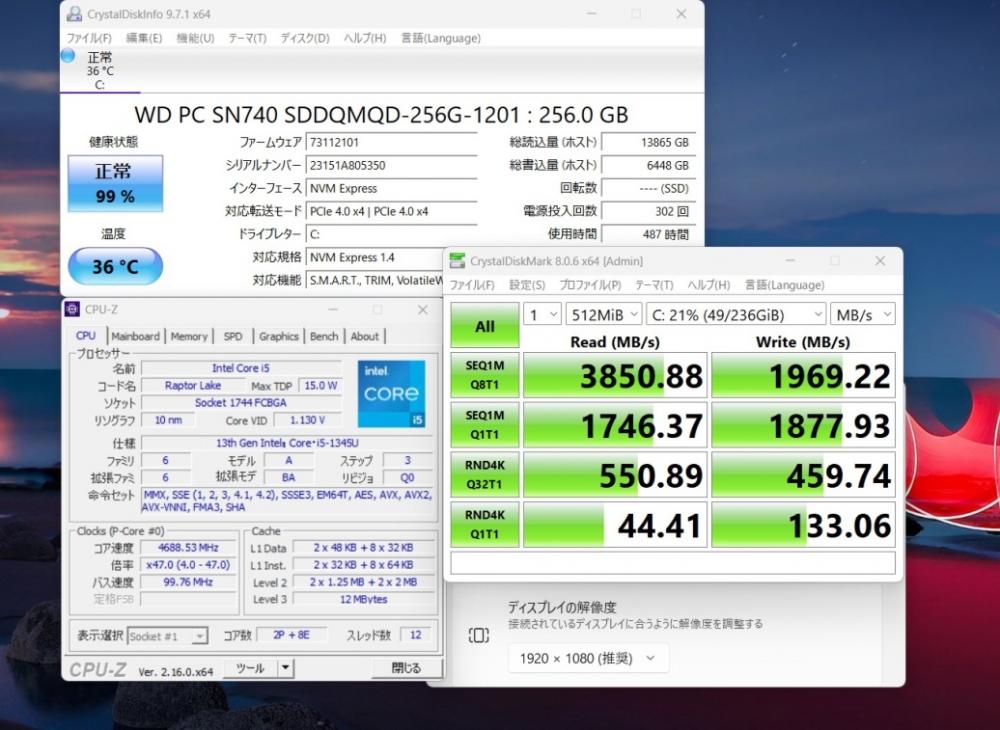This screenshot has width=1000, height=730.
Task: Click the core speed value 4688.53 MHz
Action: (x=188, y=548)
